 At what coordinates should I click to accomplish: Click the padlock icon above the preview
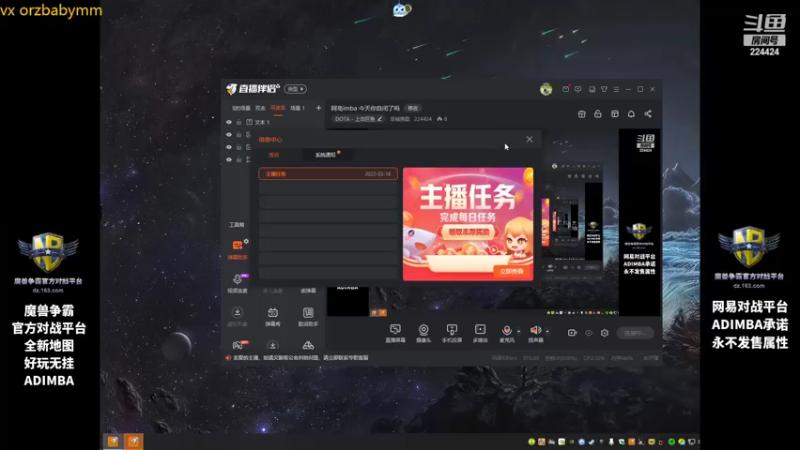pos(598,114)
